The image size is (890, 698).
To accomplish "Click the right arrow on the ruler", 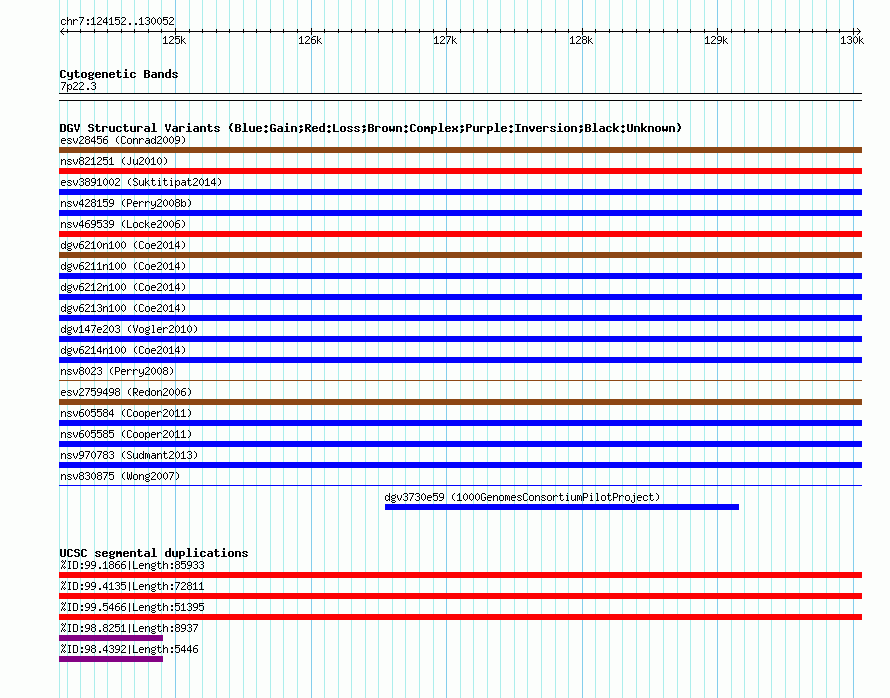I will [x=858, y=31].
